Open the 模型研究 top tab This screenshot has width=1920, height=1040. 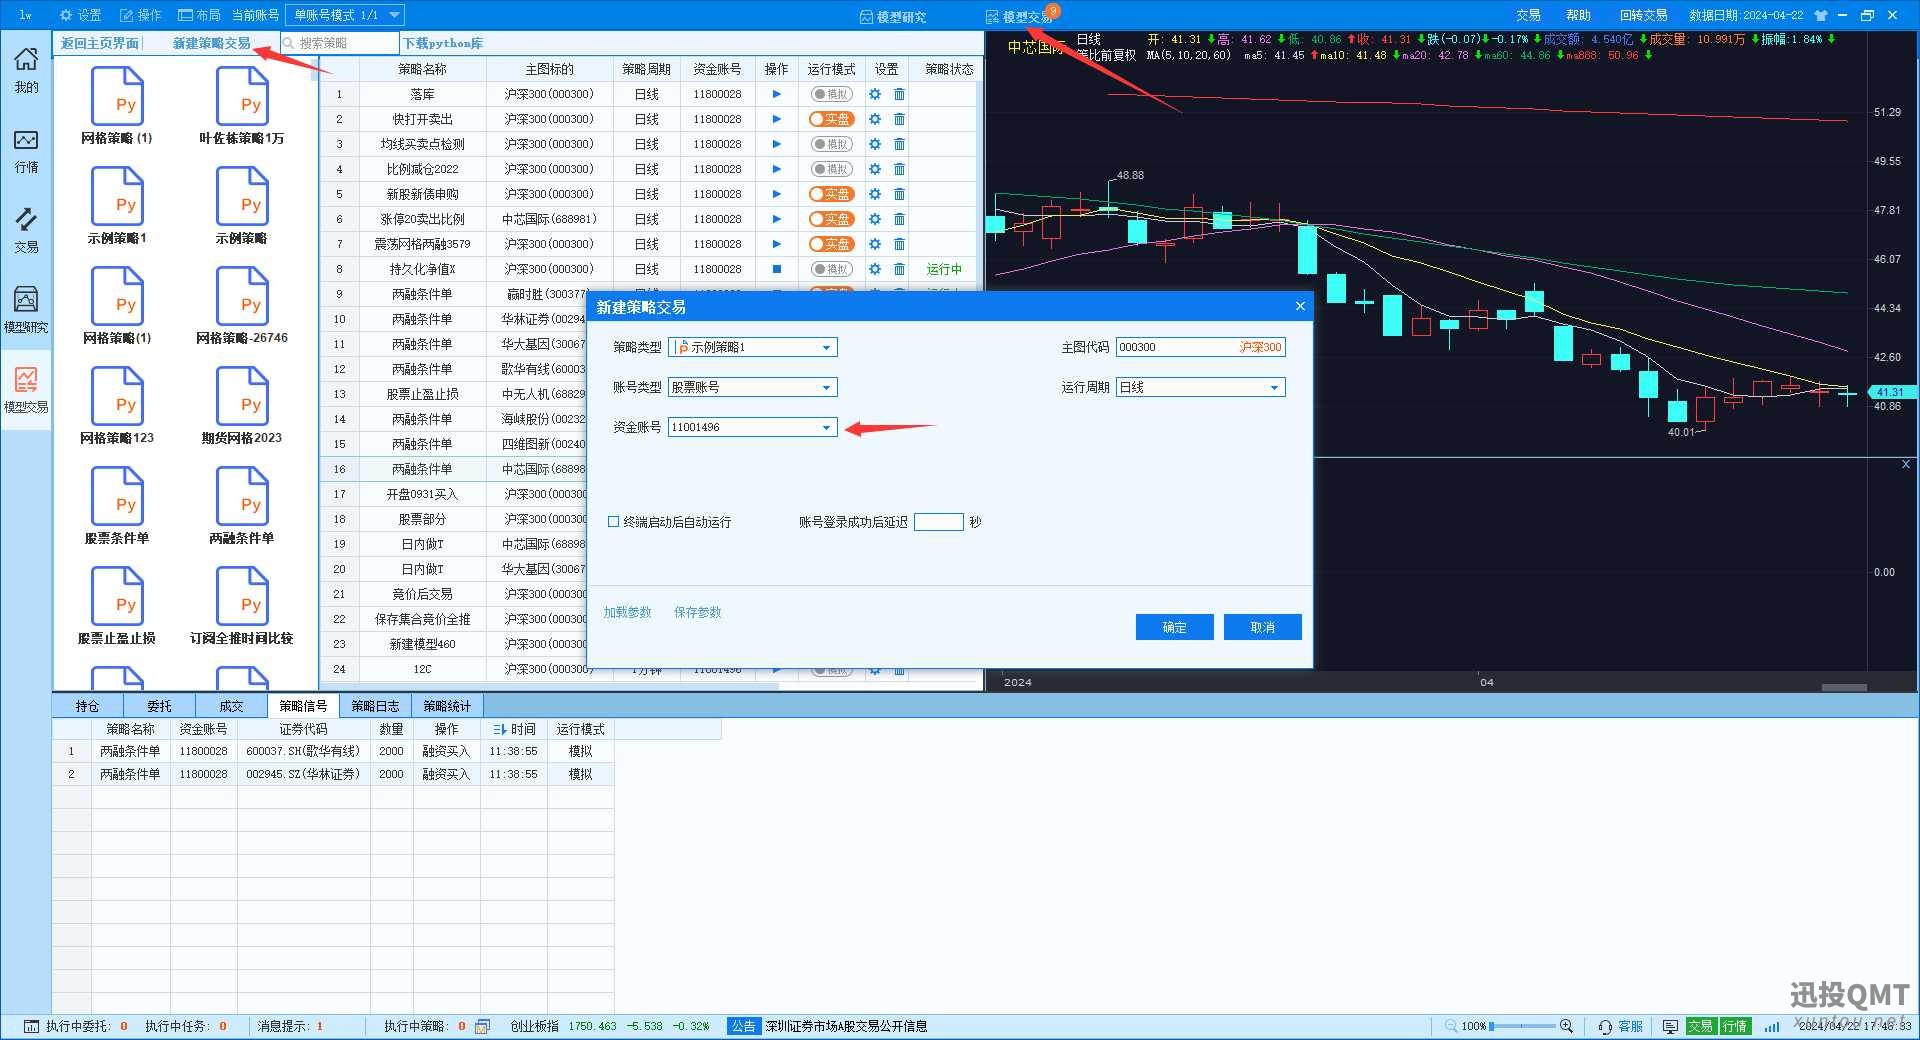click(x=893, y=17)
